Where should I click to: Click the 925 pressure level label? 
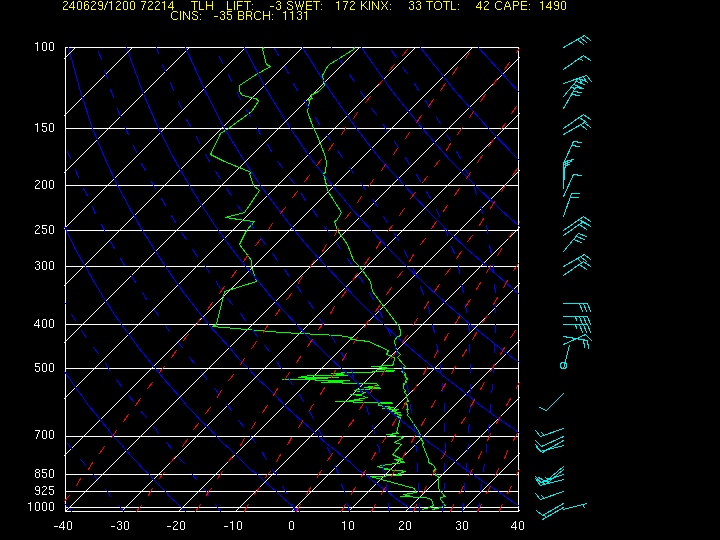(x=45, y=491)
